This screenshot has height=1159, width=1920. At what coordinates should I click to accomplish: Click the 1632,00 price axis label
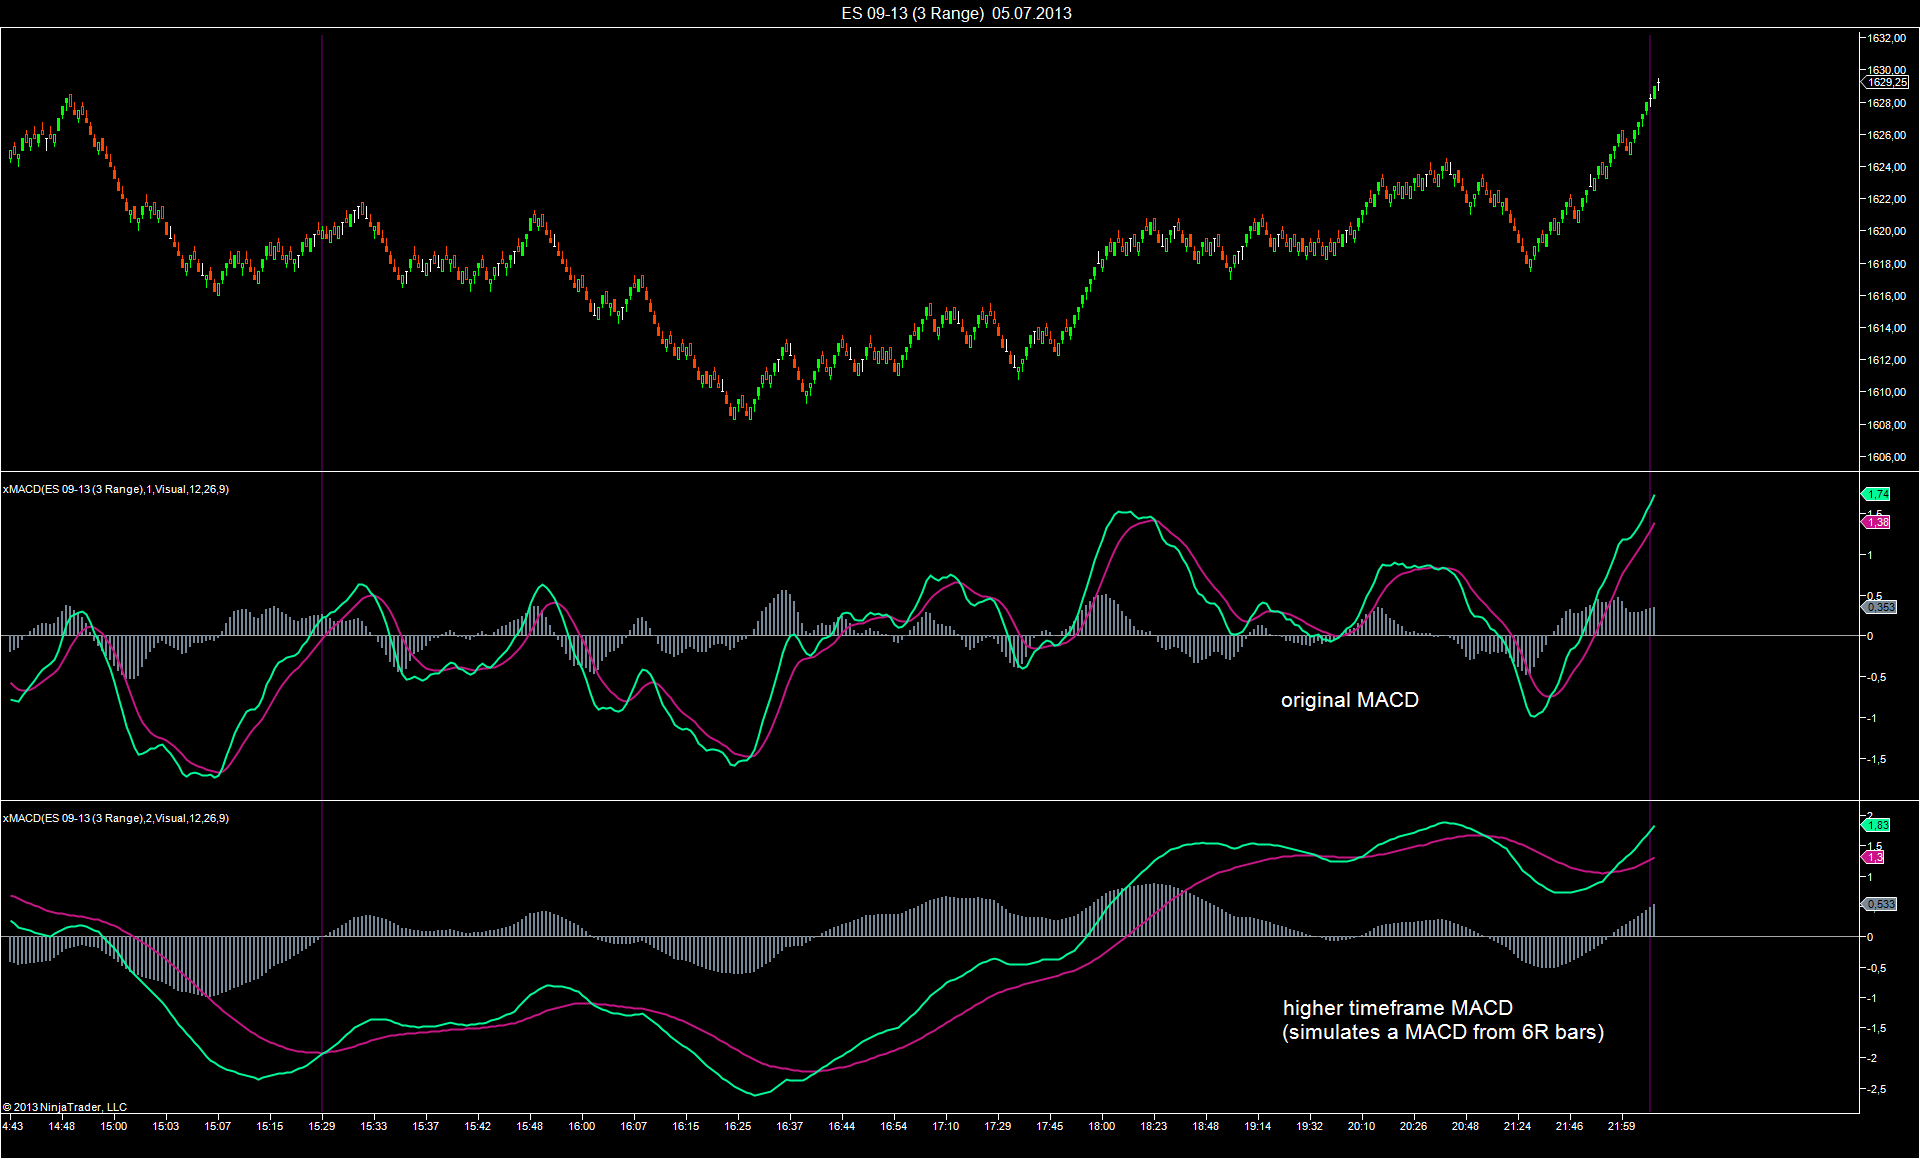pyautogui.click(x=1886, y=38)
